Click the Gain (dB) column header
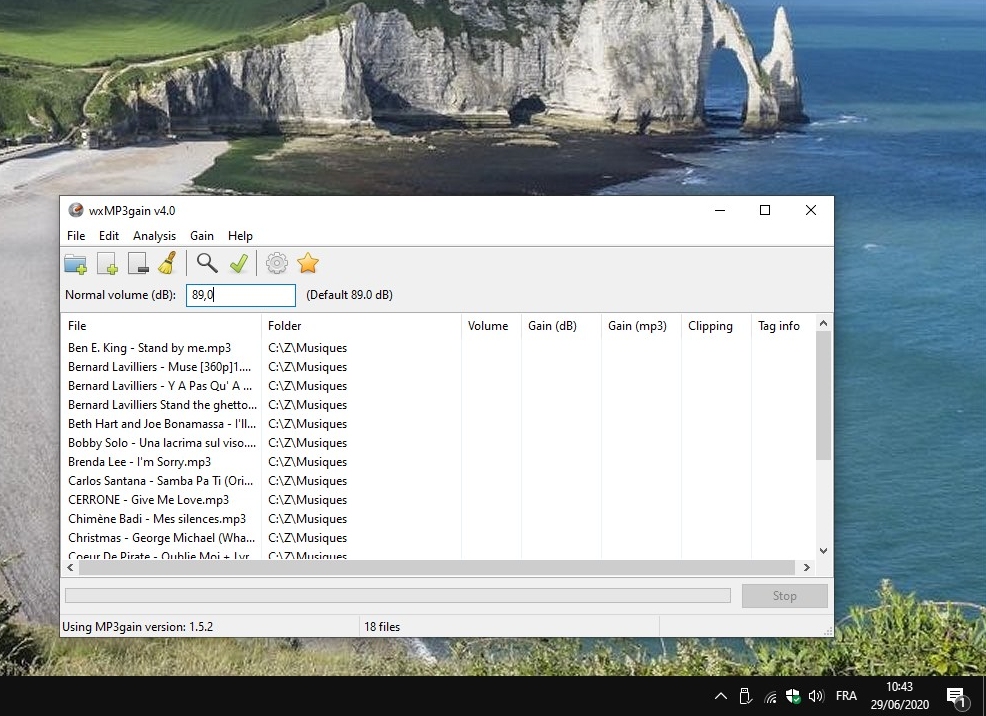Viewport: 986px width, 716px height. [561, 326]
